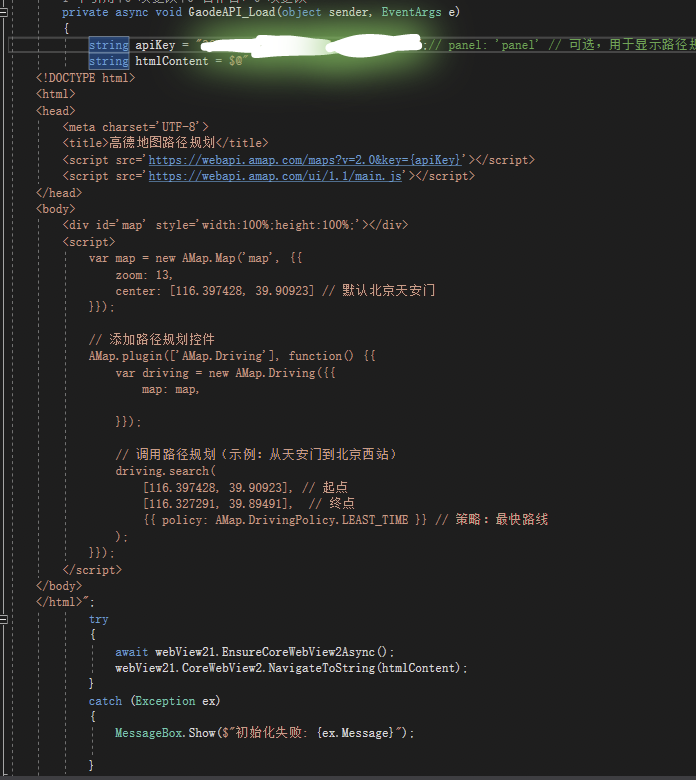This screenshot has width=696, height=780.
Task: Click the opening <head> tag
Action: point(55,110)
